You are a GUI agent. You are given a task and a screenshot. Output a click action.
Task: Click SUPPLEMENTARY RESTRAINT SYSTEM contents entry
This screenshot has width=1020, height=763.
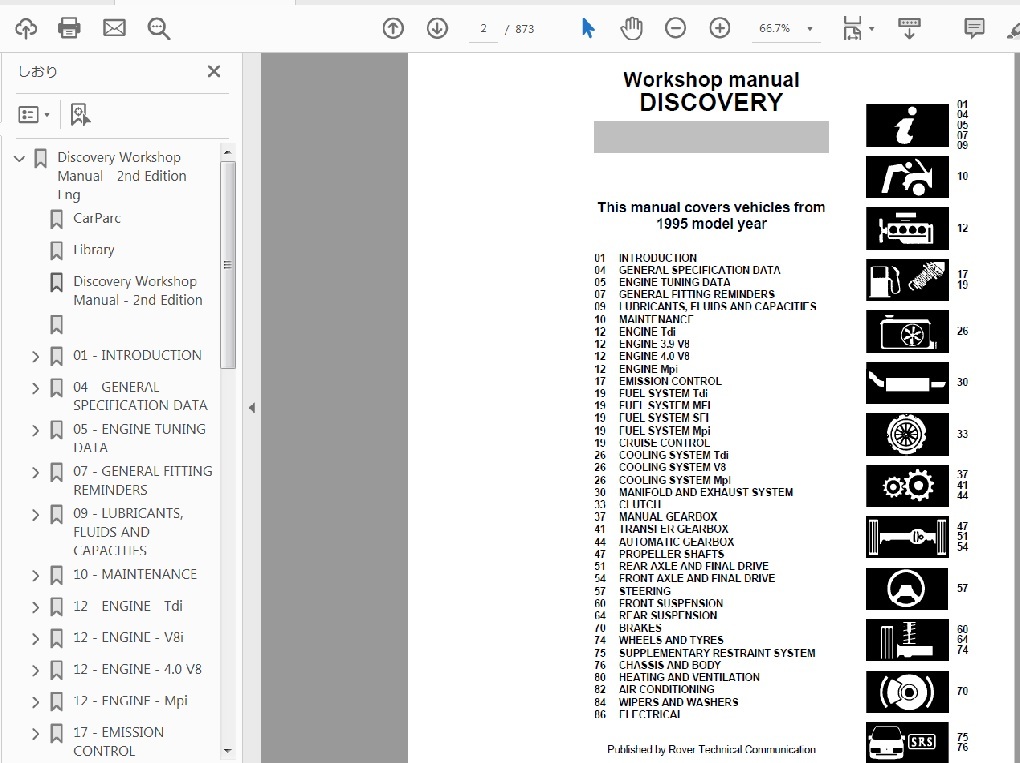pos(717,653)
